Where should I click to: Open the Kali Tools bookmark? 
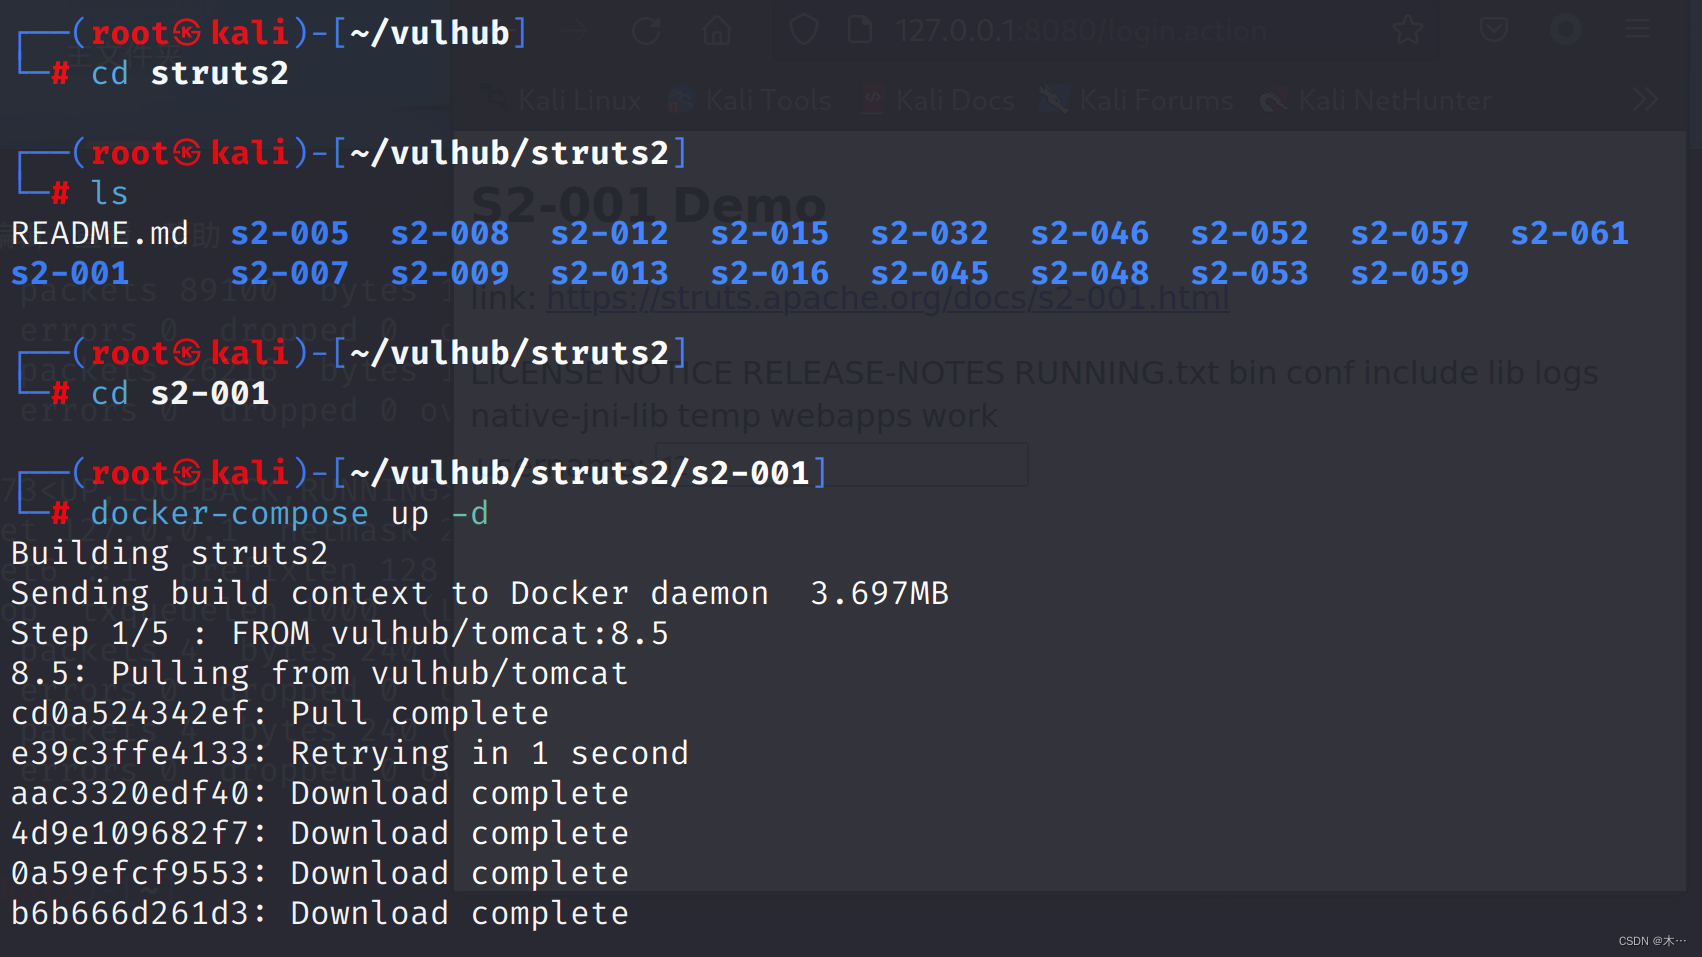pos(750,100)
